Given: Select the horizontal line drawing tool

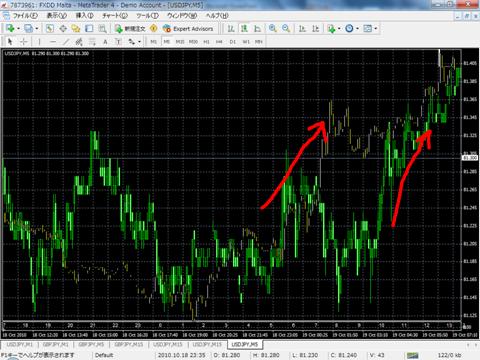Looking at the screenshot, I should (53, 42).
